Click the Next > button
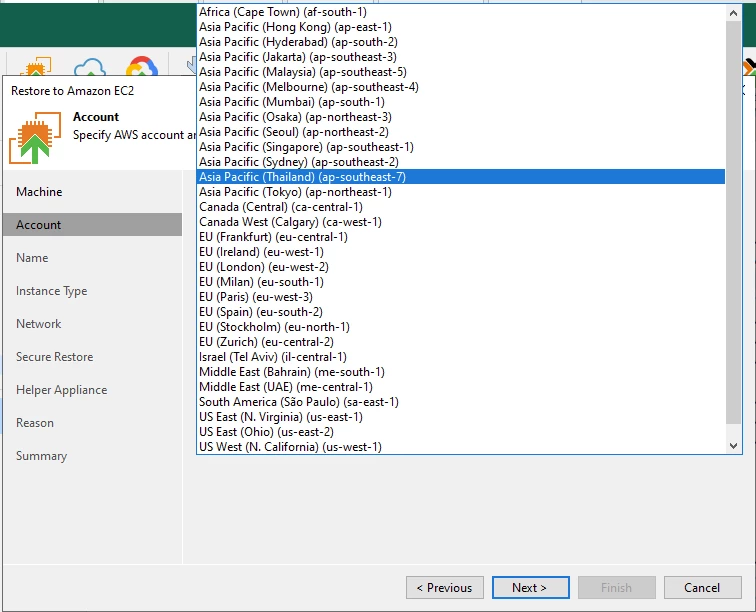Image resolution: width=756 pixels, height=612 pixels. (x=530, y=587)
